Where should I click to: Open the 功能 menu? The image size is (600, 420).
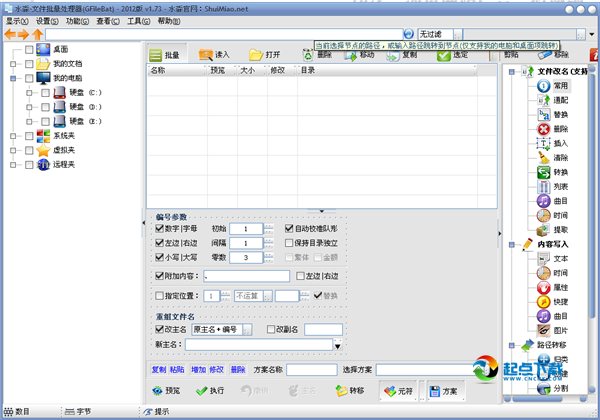point(77,21)
